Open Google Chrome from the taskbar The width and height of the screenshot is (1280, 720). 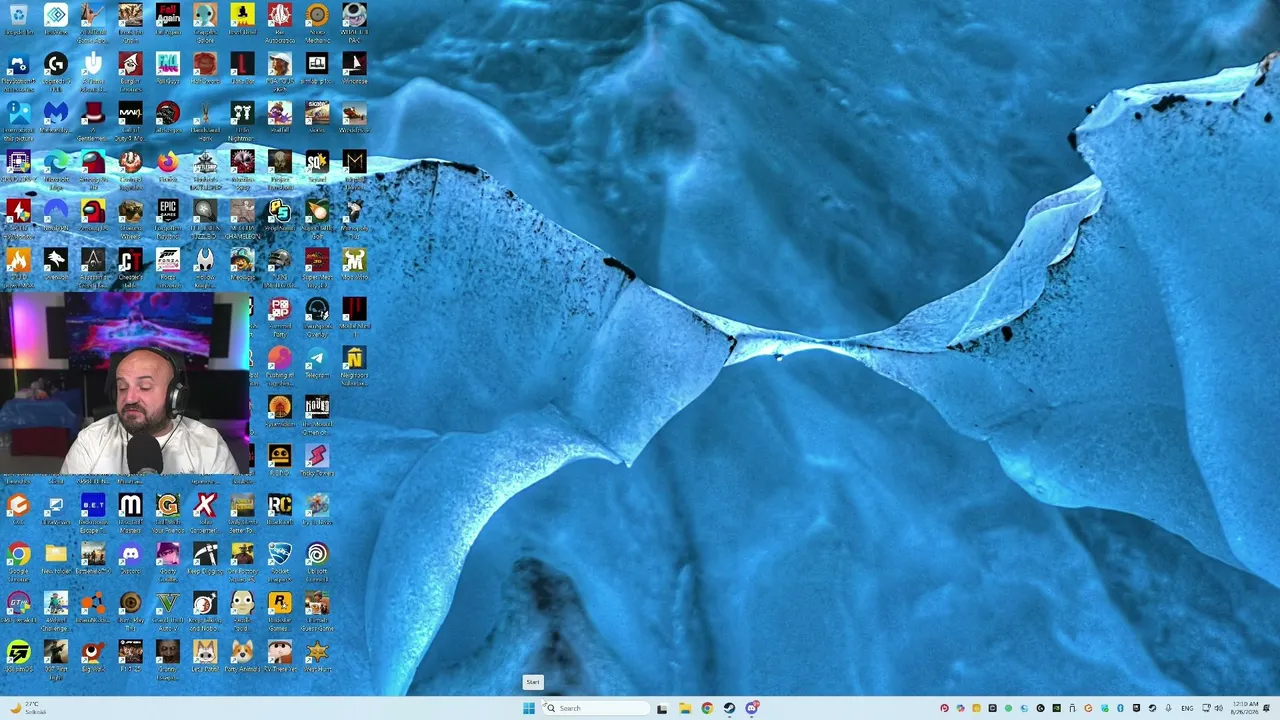click(x=707, y=708)
